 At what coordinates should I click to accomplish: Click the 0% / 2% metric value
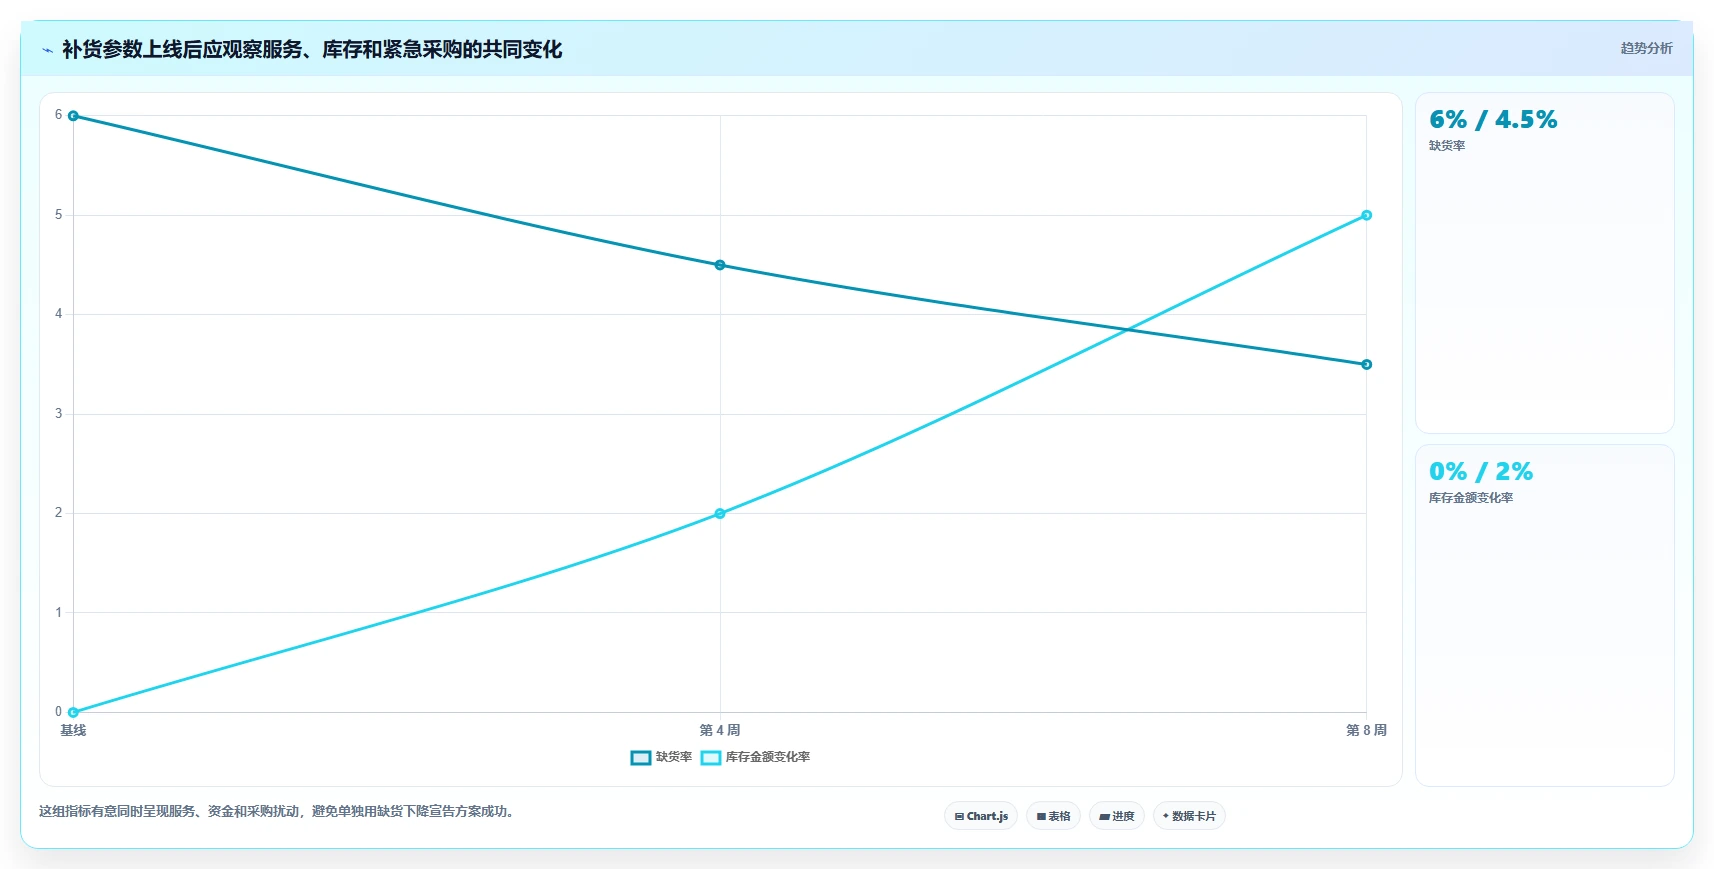coord(1481,472)
